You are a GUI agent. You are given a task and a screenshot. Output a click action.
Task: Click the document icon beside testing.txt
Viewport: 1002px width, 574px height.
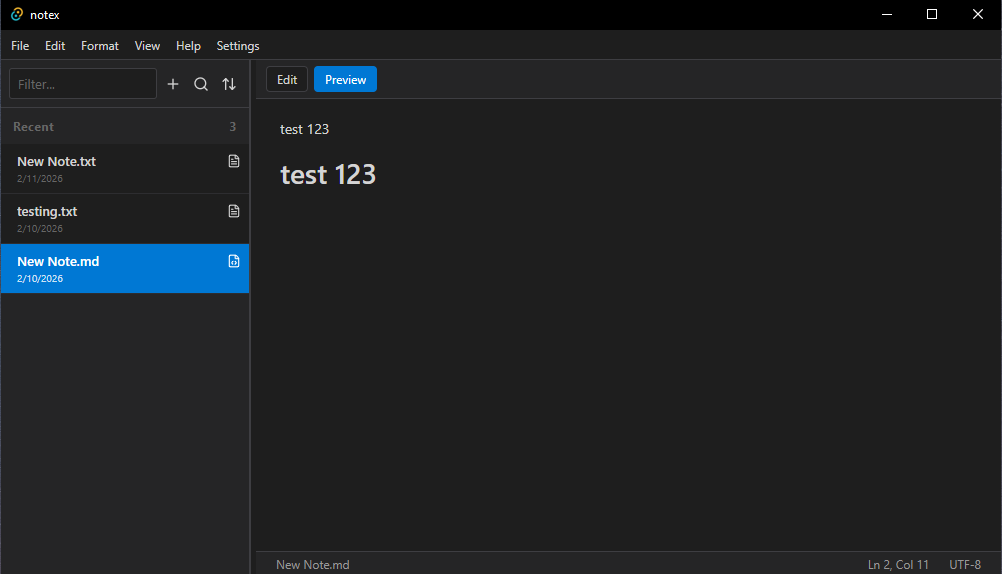click(234, 211)
